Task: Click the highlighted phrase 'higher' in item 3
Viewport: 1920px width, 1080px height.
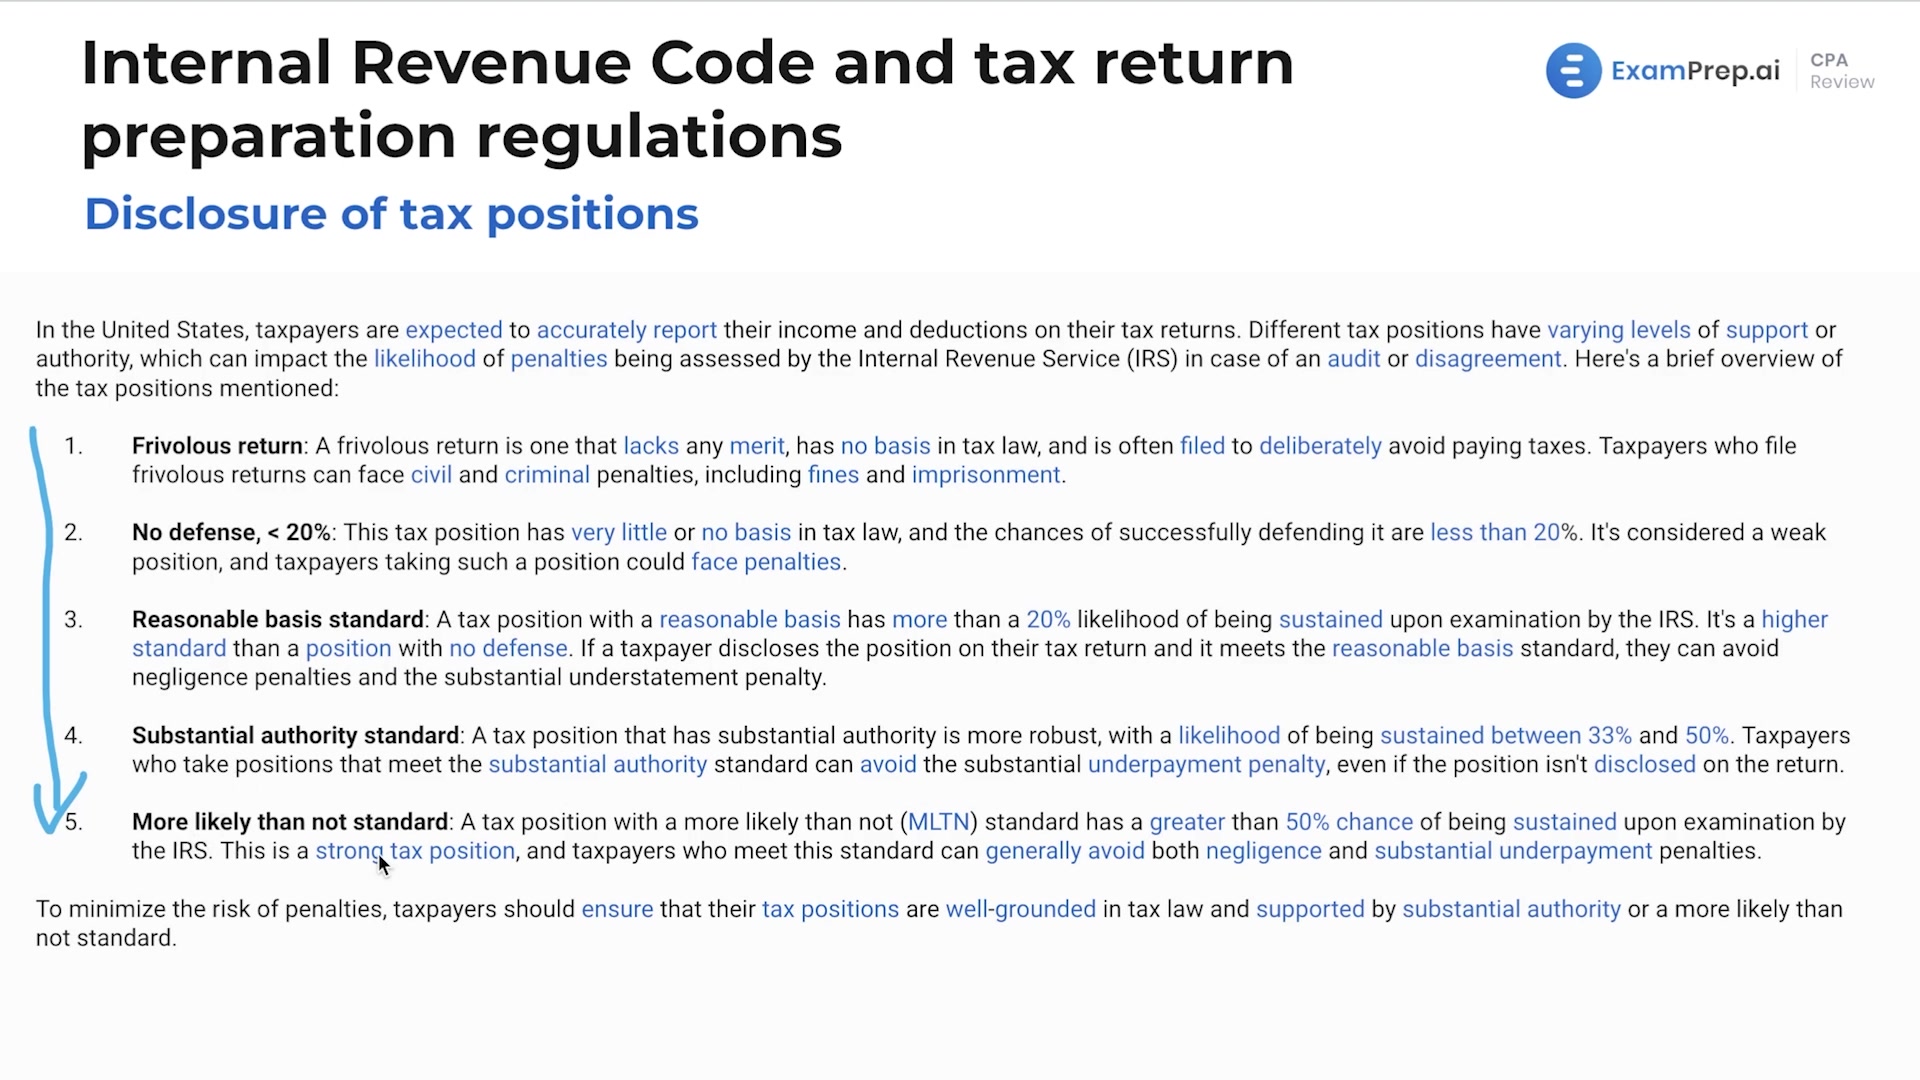Action: [x=1795, y=620]
